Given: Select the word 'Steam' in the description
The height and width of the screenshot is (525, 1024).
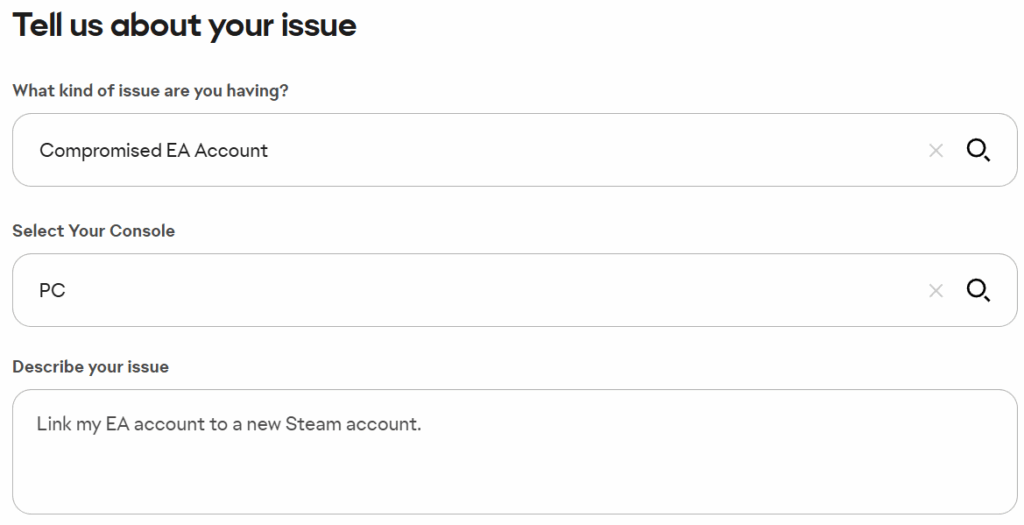Looking at the screenshot, I should coord(313,424).
